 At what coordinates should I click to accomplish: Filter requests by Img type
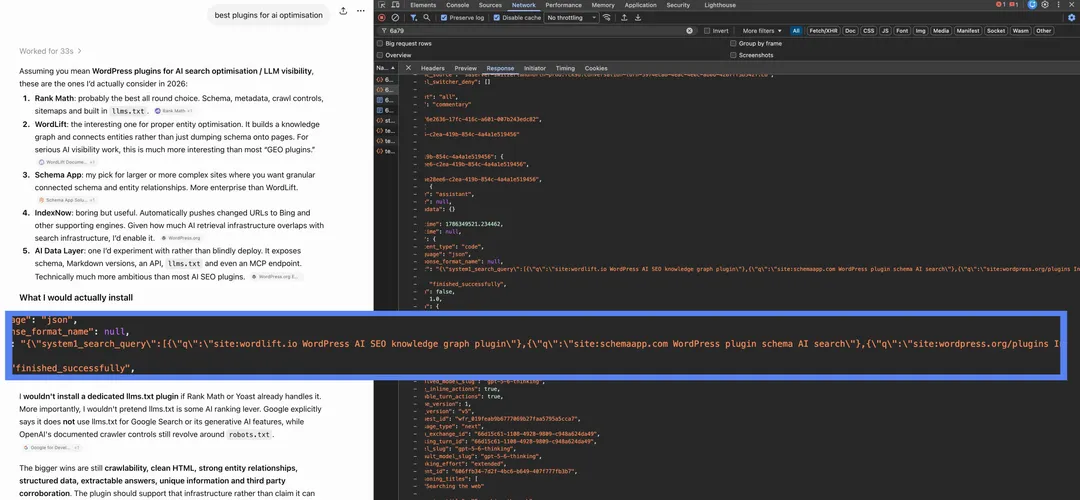coord(920,31)
